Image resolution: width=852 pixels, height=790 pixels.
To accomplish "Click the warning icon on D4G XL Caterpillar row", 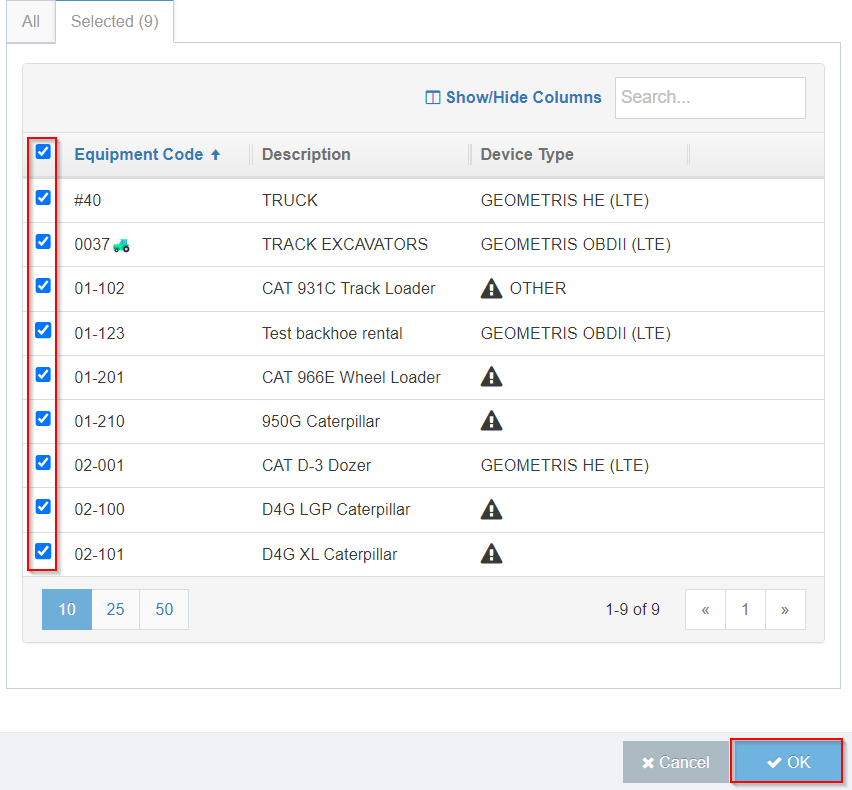I will point(491,553).
